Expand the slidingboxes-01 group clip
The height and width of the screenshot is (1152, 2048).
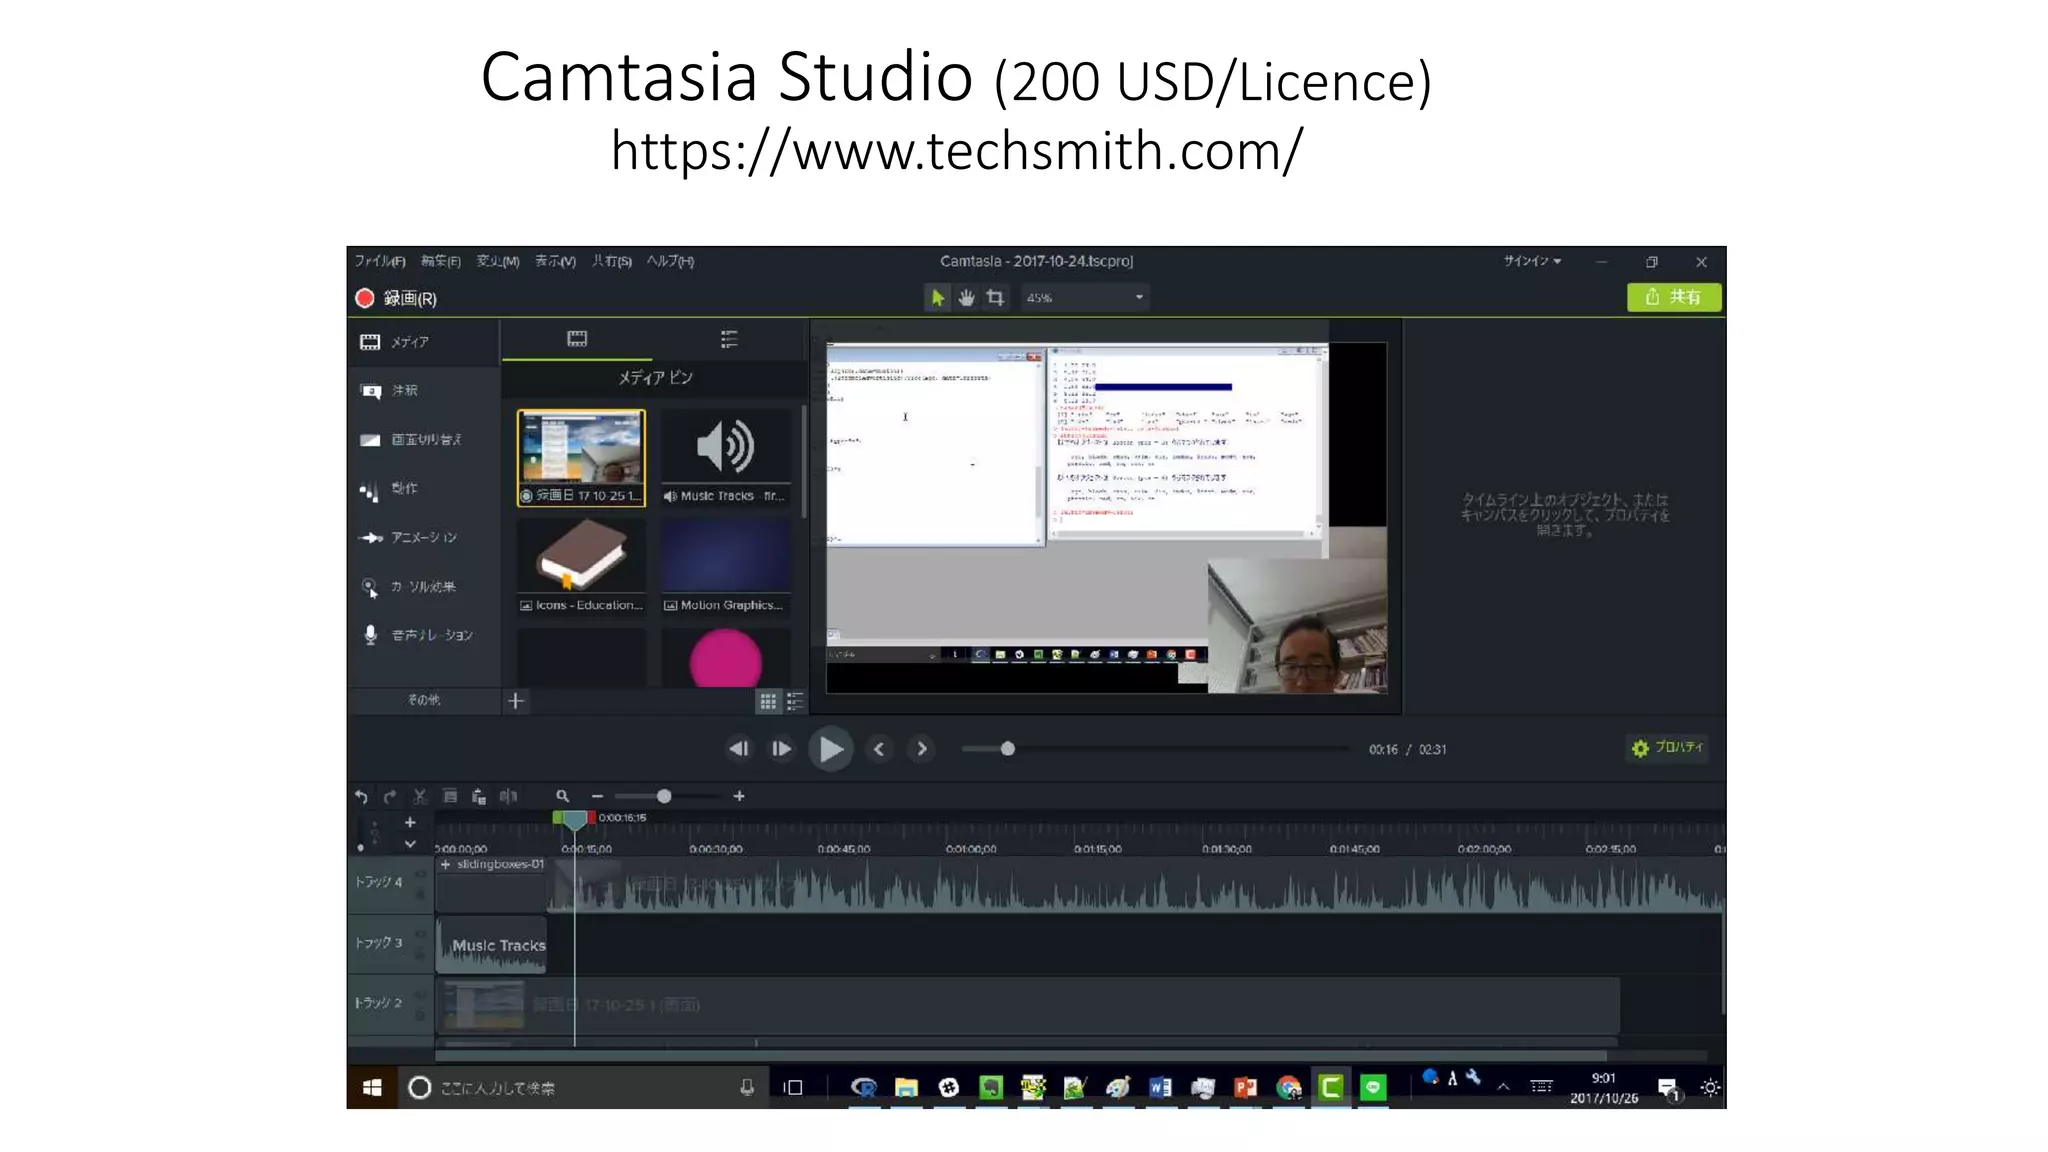445,865
